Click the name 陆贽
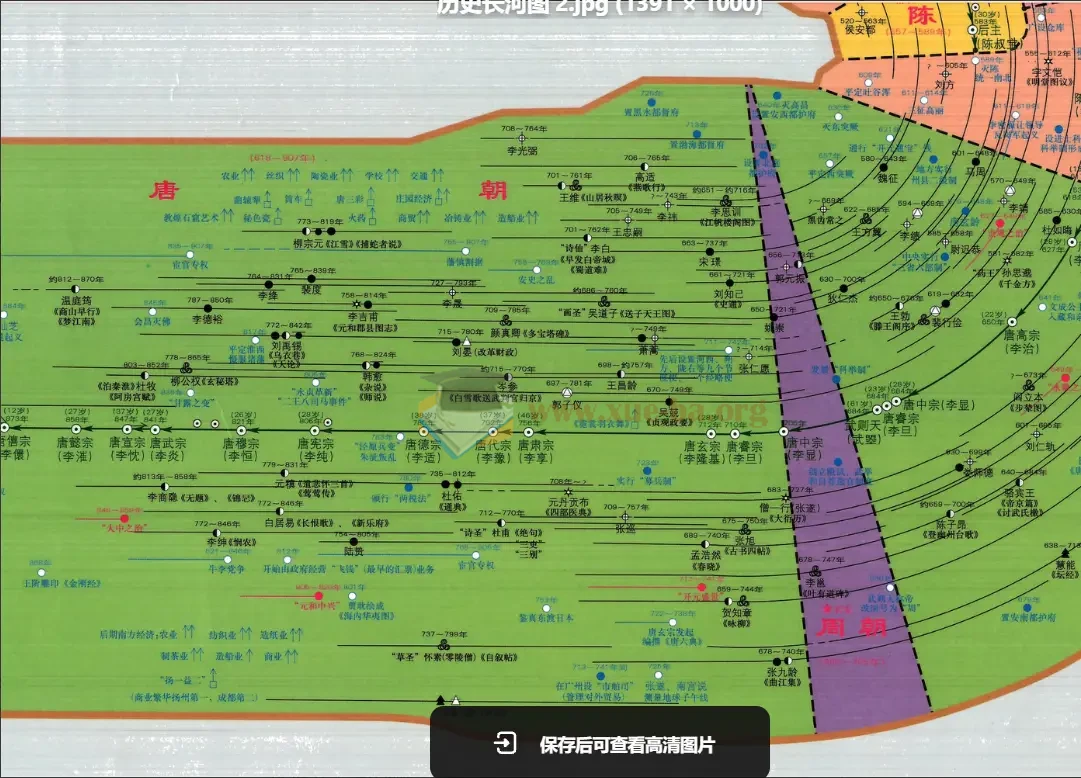Image resolution: width=1081 pixels, height=778 pixels. (353, 550)
